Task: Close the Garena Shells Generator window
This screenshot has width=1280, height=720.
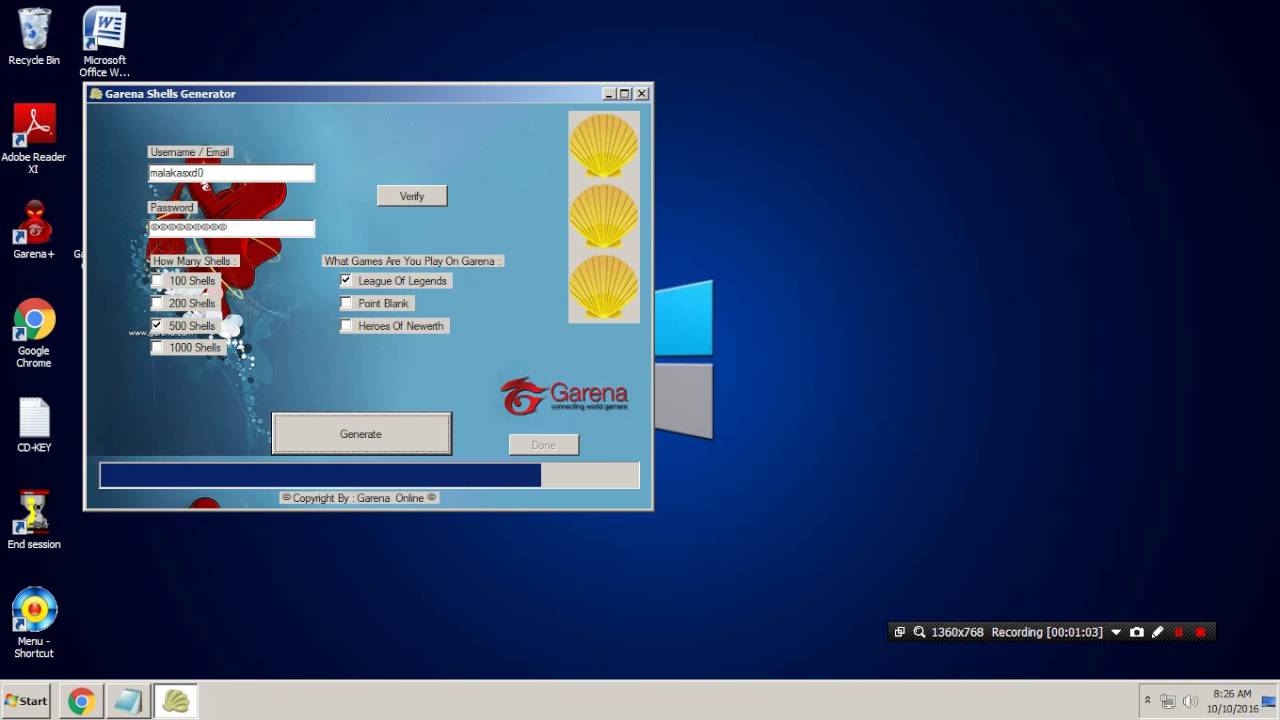Action: [x=642, y=94]
